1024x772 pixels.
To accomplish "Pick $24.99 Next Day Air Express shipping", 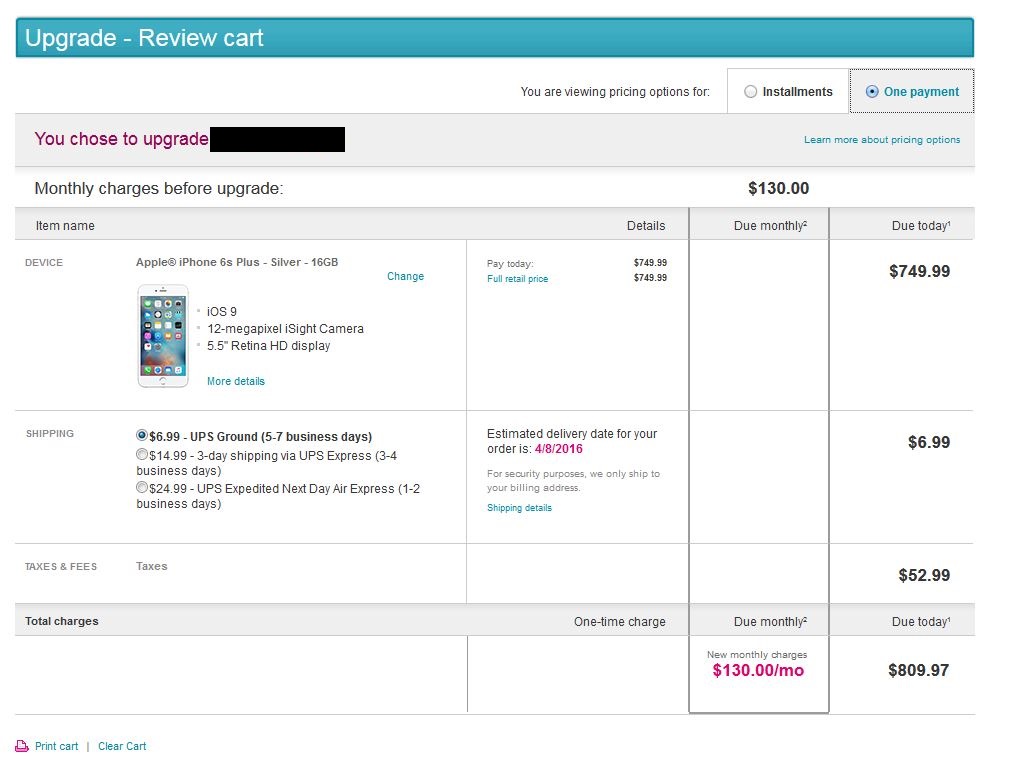I will (142, 487).
